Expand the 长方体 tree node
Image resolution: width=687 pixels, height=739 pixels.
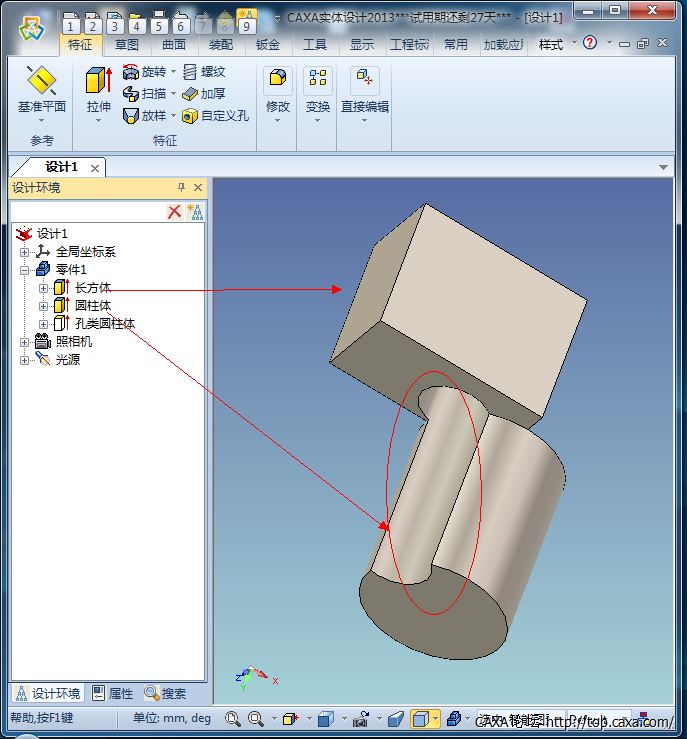click(43, 288)
